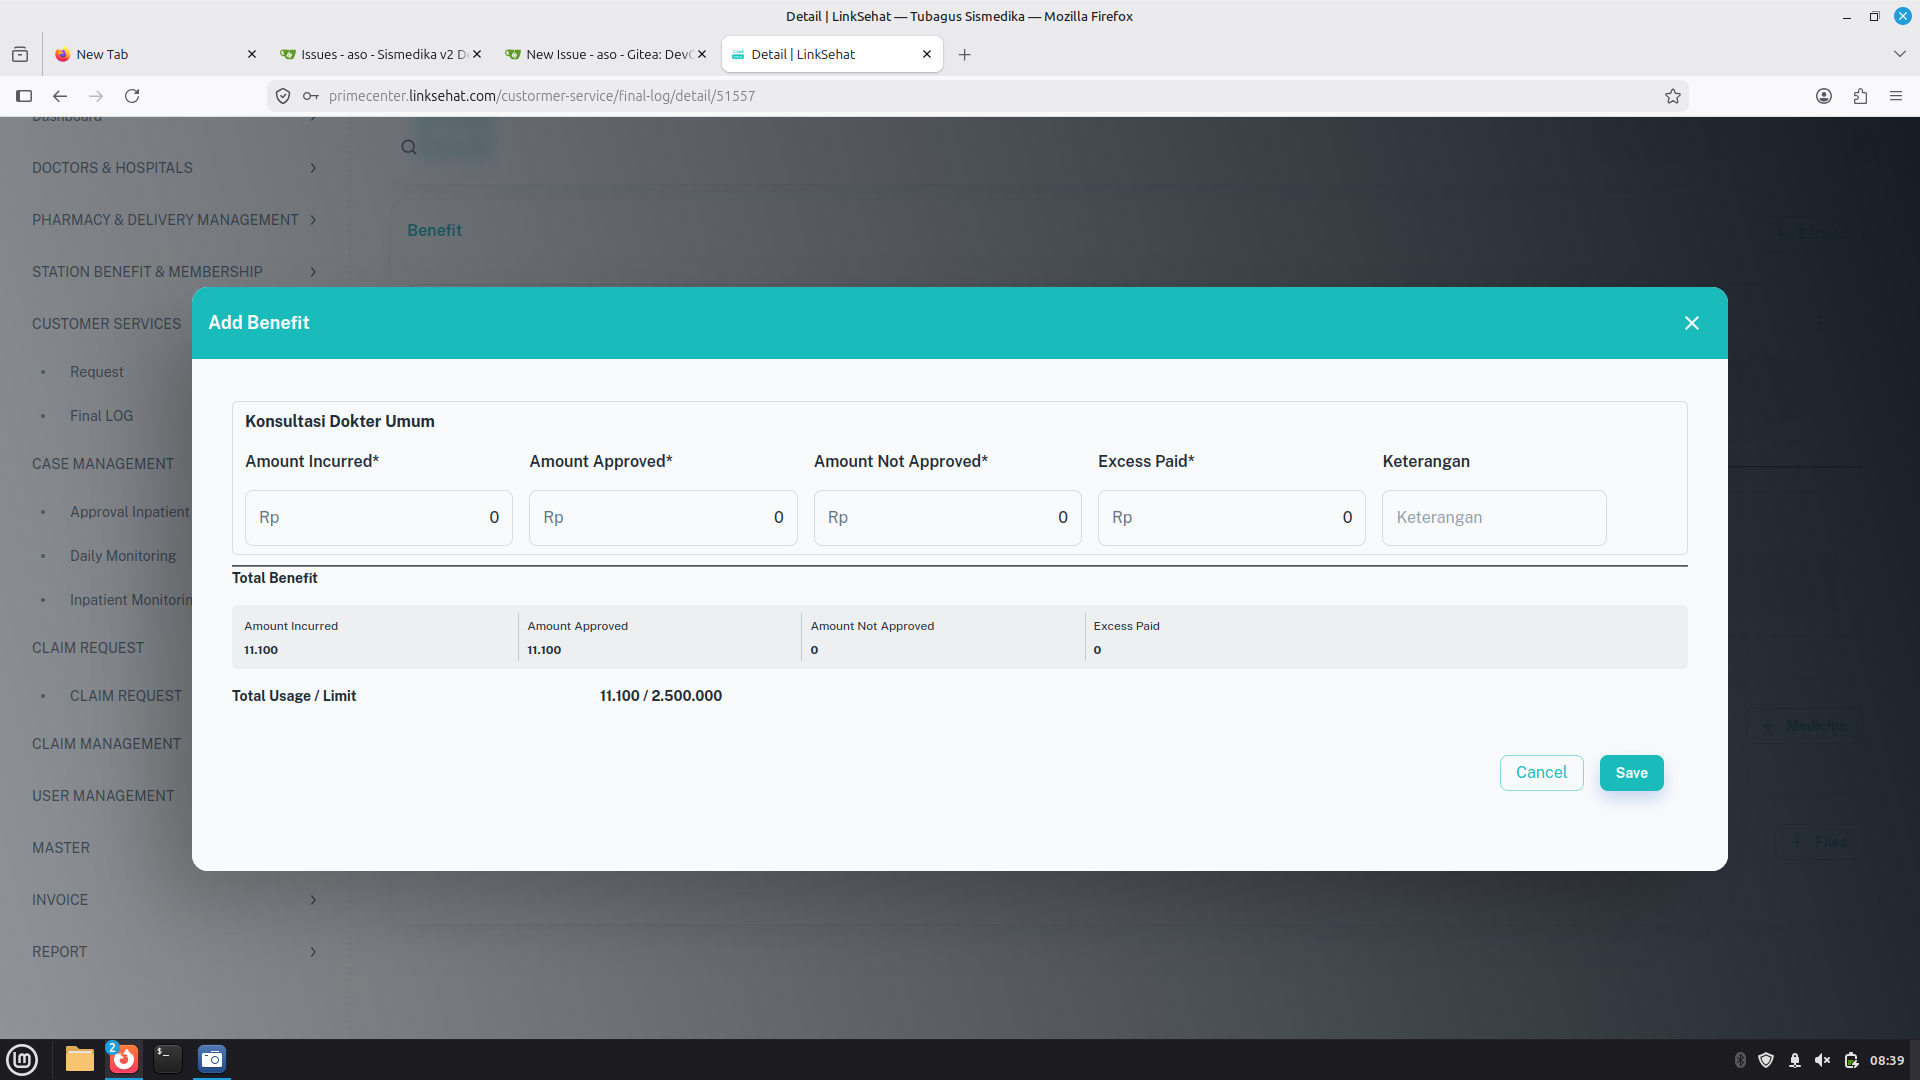The width and height of the screenshot is (1920, 1080).
Task: Open the Terminal taskbar icon
Action: tap(167, 1059)
